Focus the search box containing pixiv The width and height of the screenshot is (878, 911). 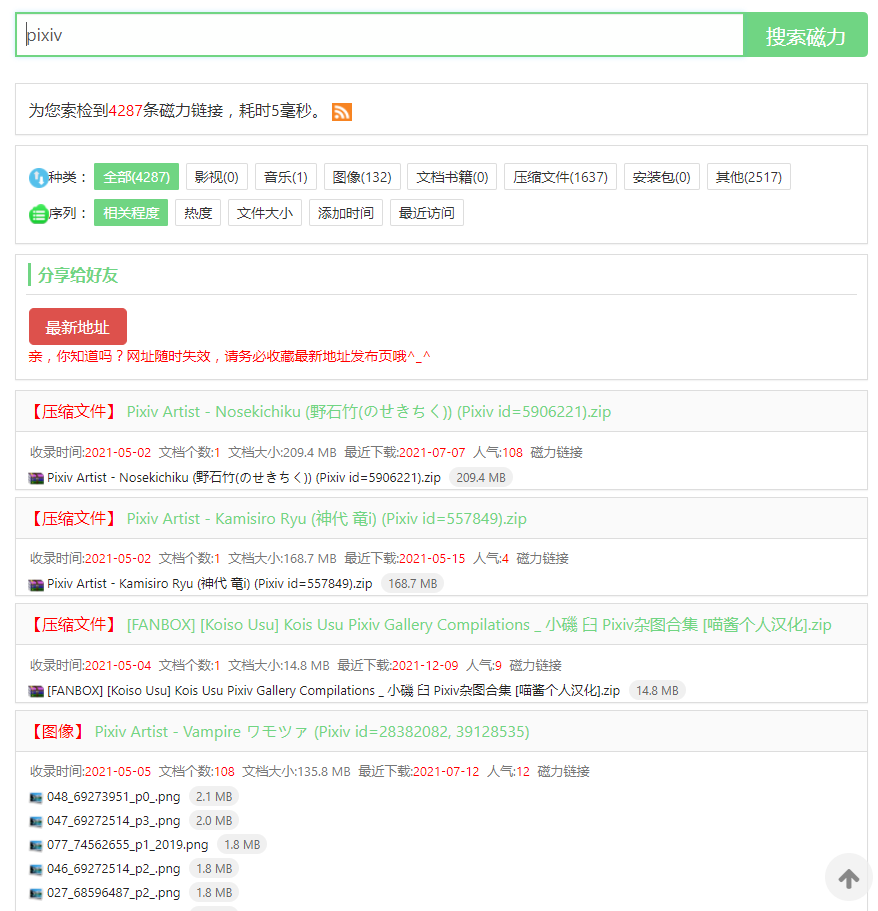coord(379,35)
